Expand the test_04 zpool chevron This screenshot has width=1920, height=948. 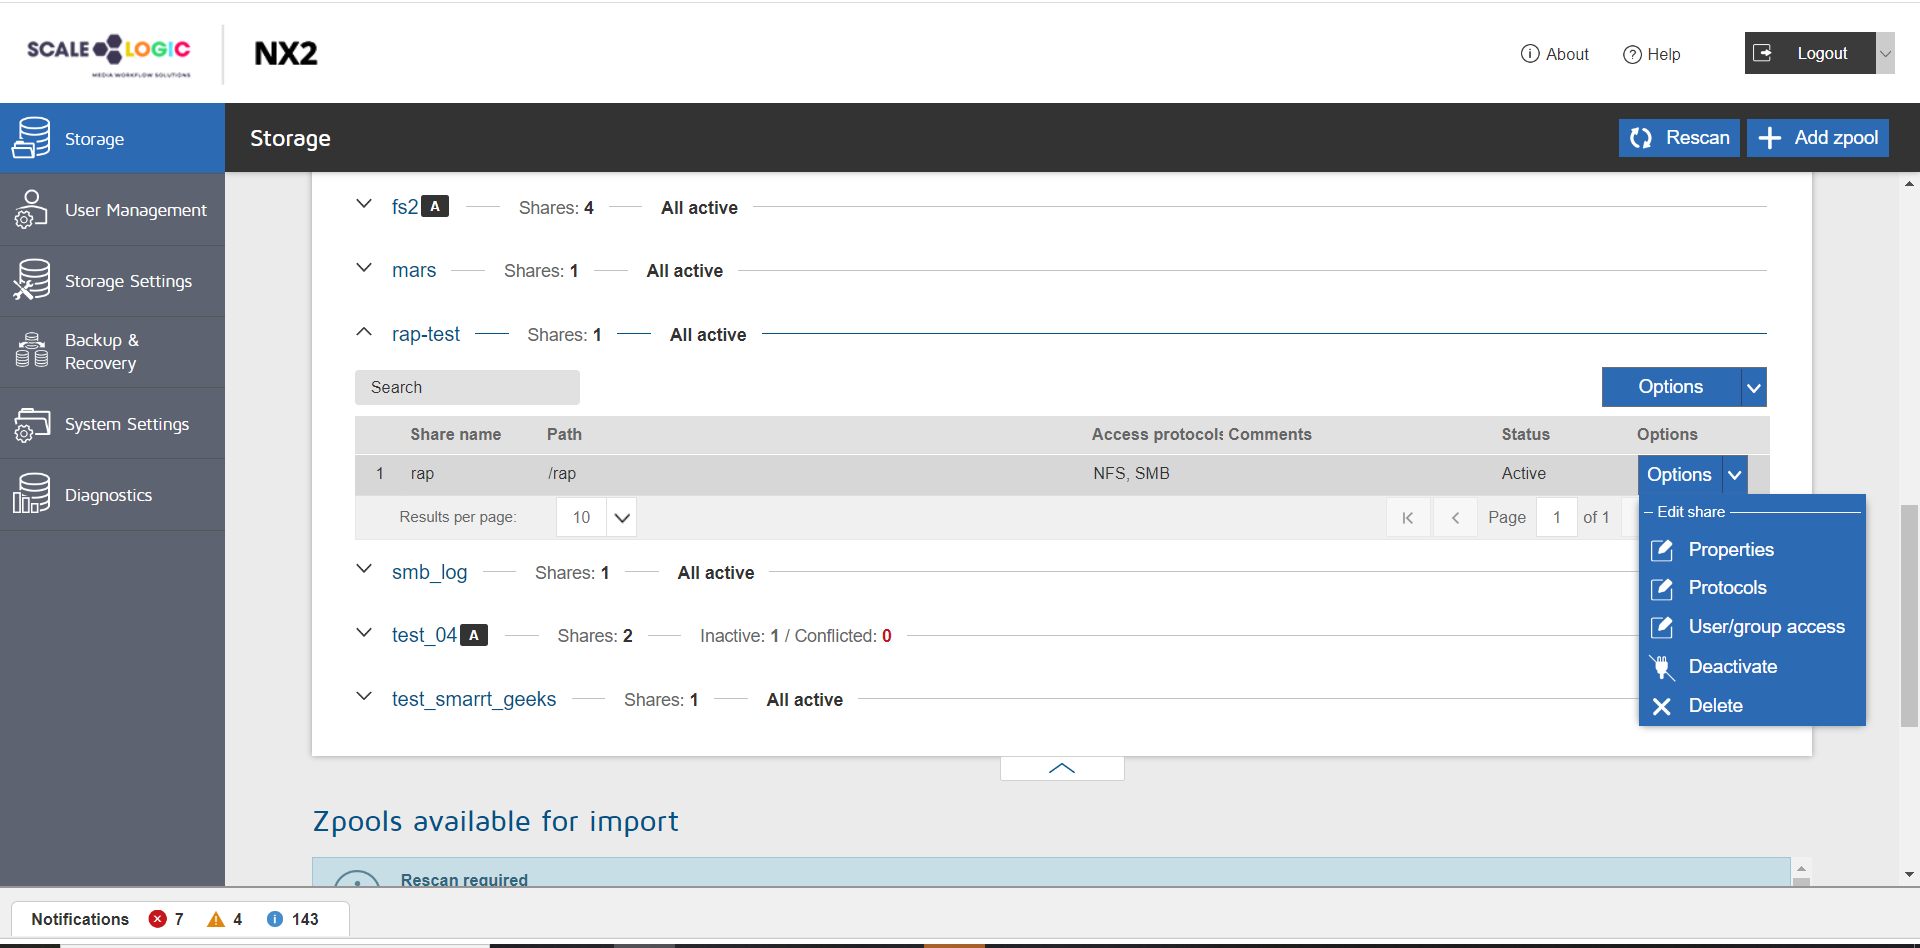[364, 633]
